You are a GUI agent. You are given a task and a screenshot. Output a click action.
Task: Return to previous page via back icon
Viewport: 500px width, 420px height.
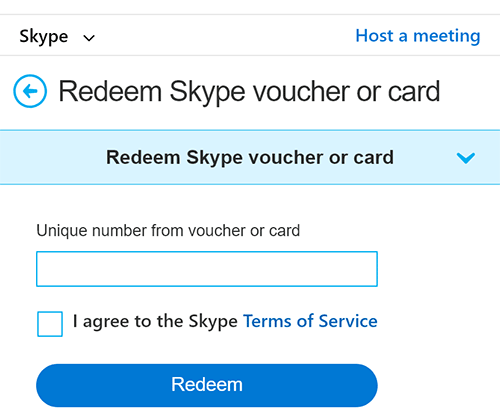point(30,91)
